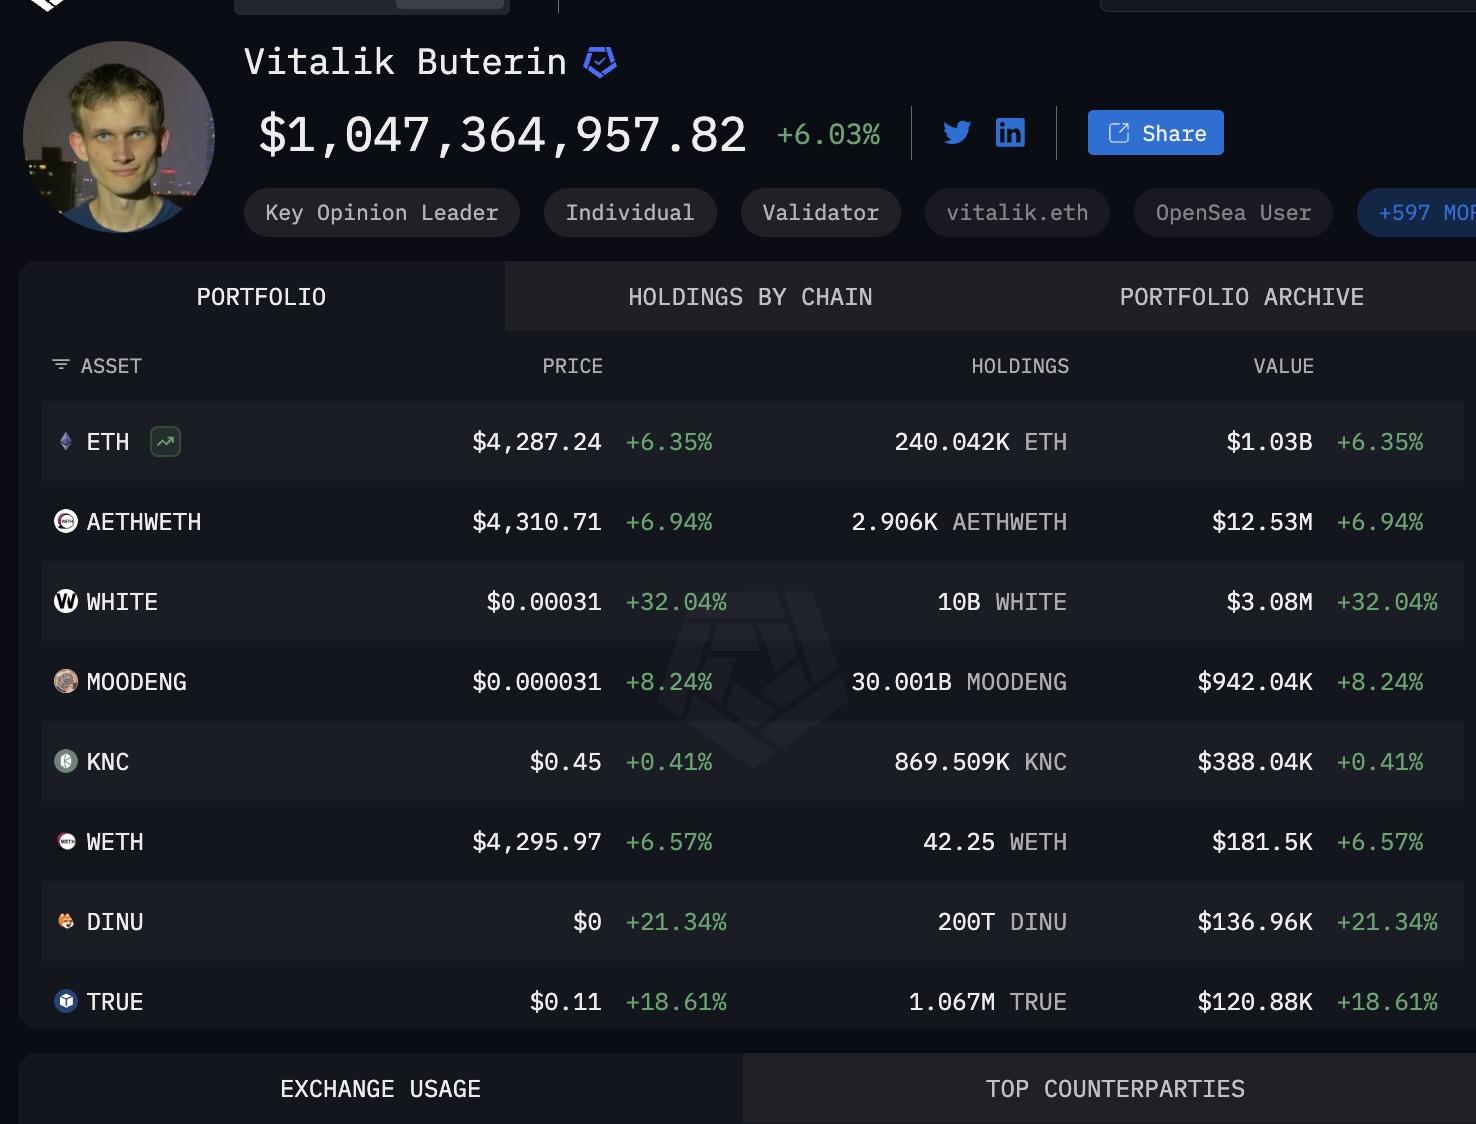Click the Key Opinion Leader tag

[382, 213]
